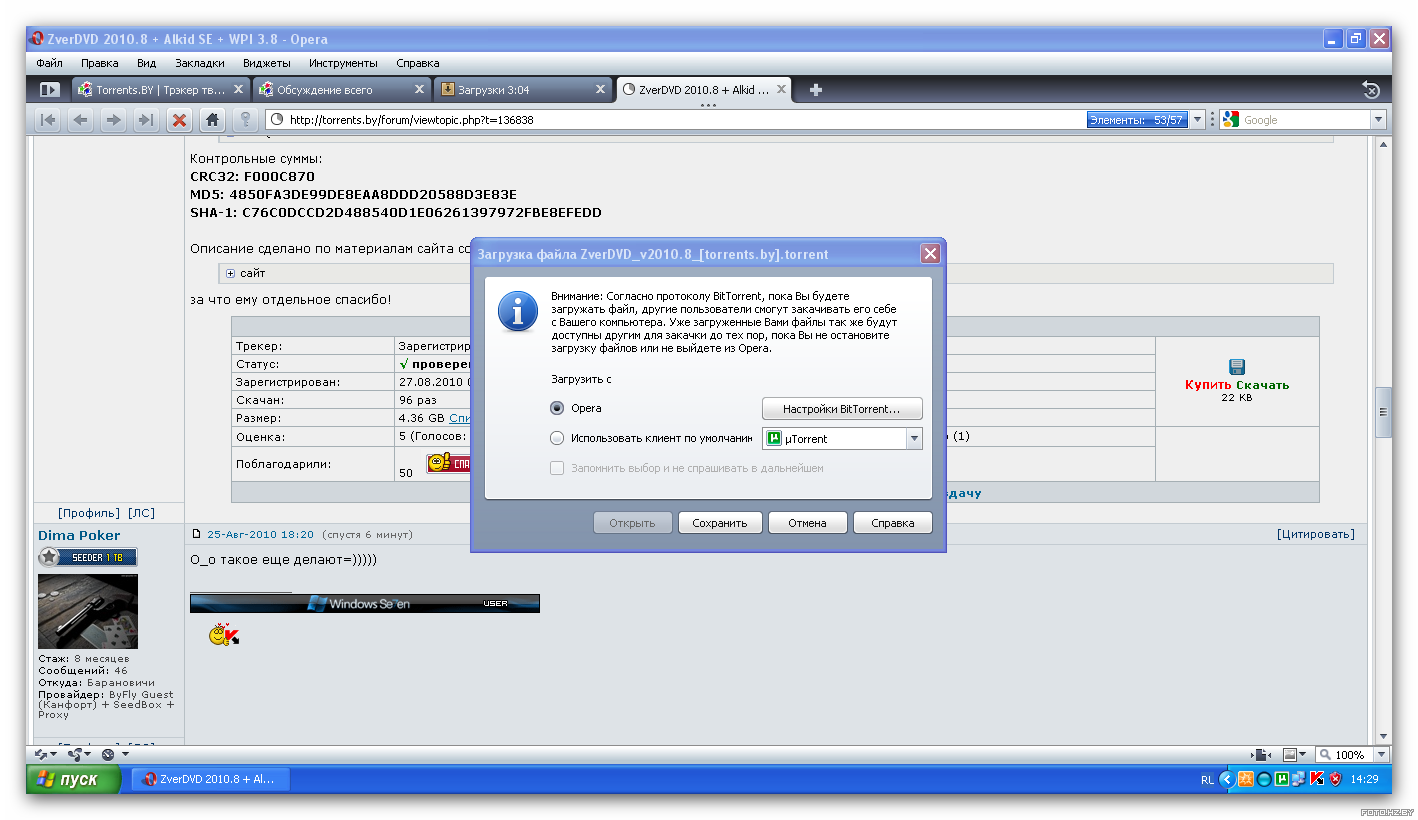1418x820 pixels.
Task: Click the Fast Forward navigation button
Action: click(x=146, y=120)
